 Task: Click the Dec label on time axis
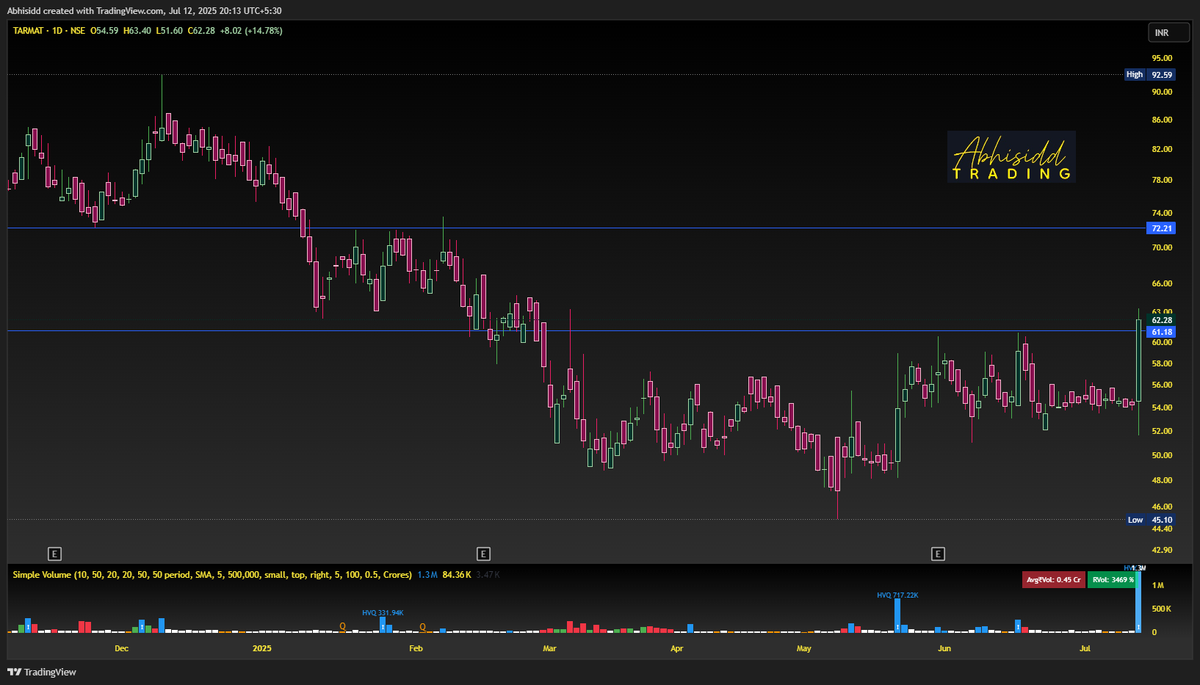click(x=121, y=649)
